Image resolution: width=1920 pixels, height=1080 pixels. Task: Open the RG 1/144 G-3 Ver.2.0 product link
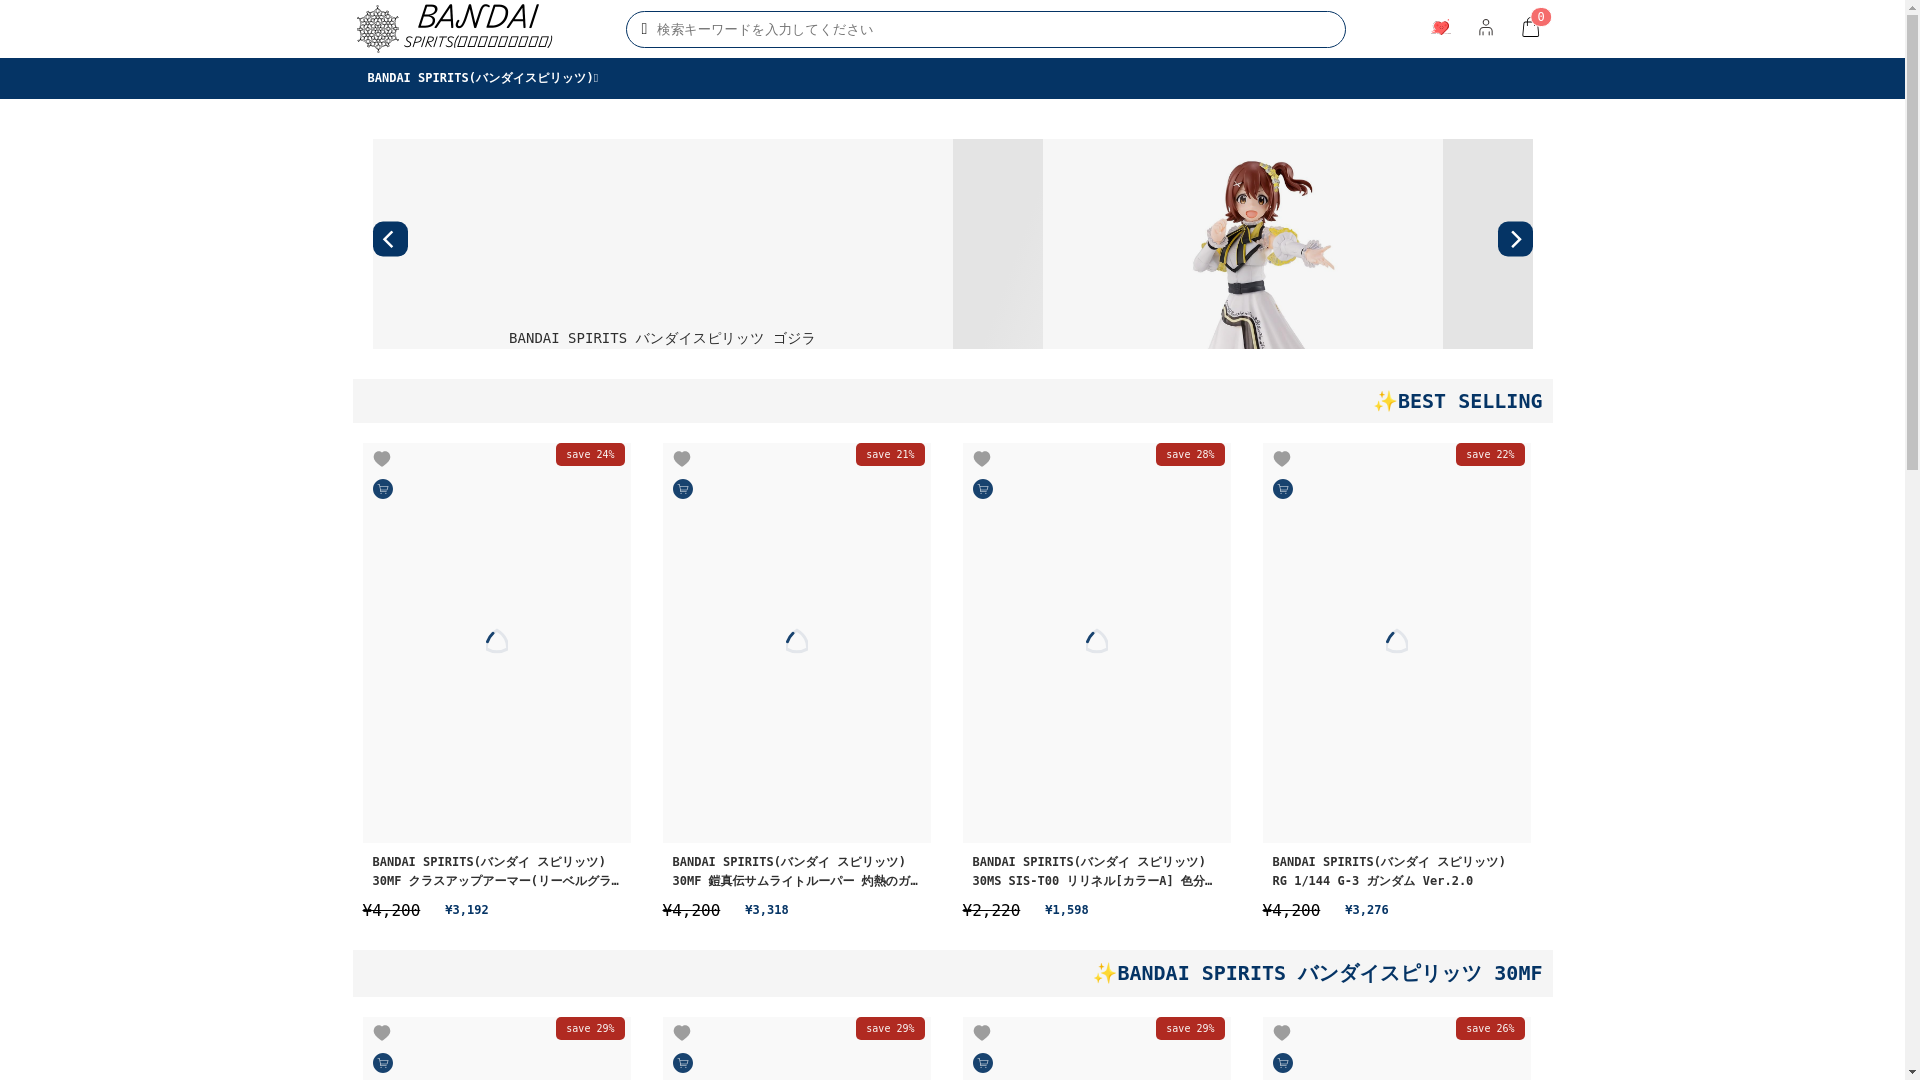tap(1388, 871)
